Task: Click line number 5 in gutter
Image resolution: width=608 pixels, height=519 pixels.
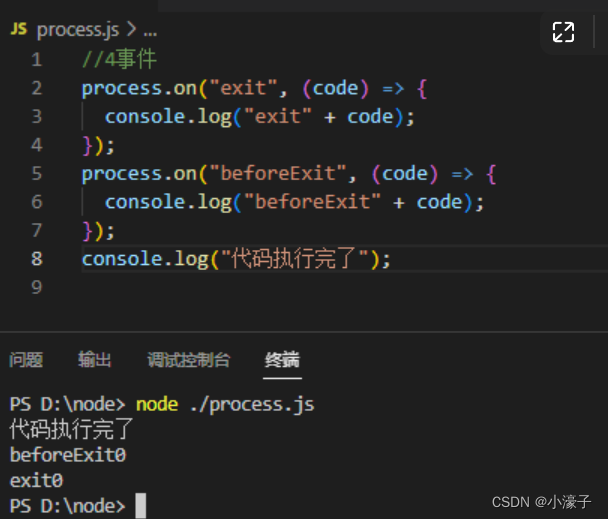Action: point(37,173)
